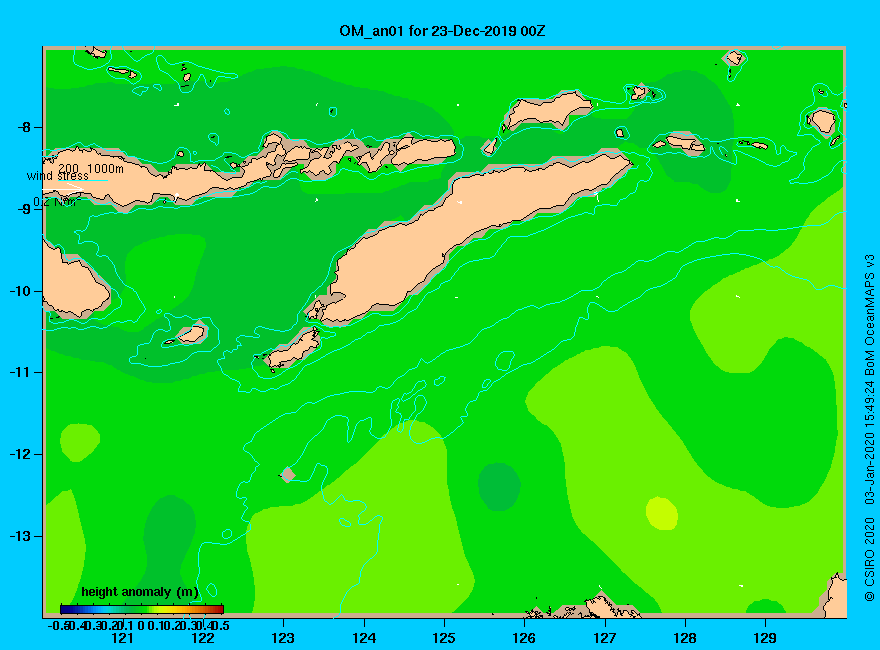Select longitude tick label 125
The height and width of the screenshot is (650, 880).
pos(444,638)
